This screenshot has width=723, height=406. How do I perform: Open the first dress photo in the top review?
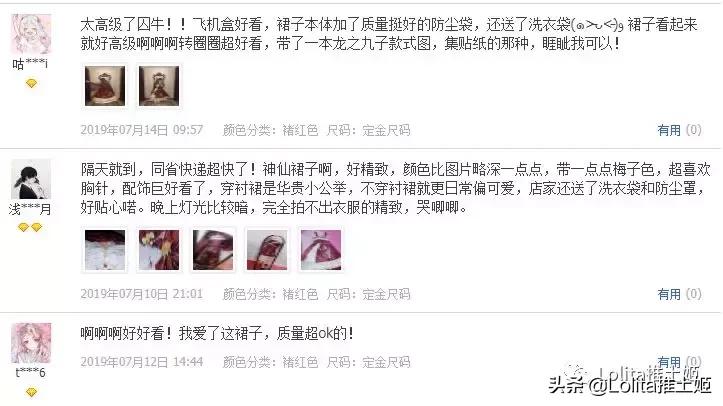pos(105,86)
